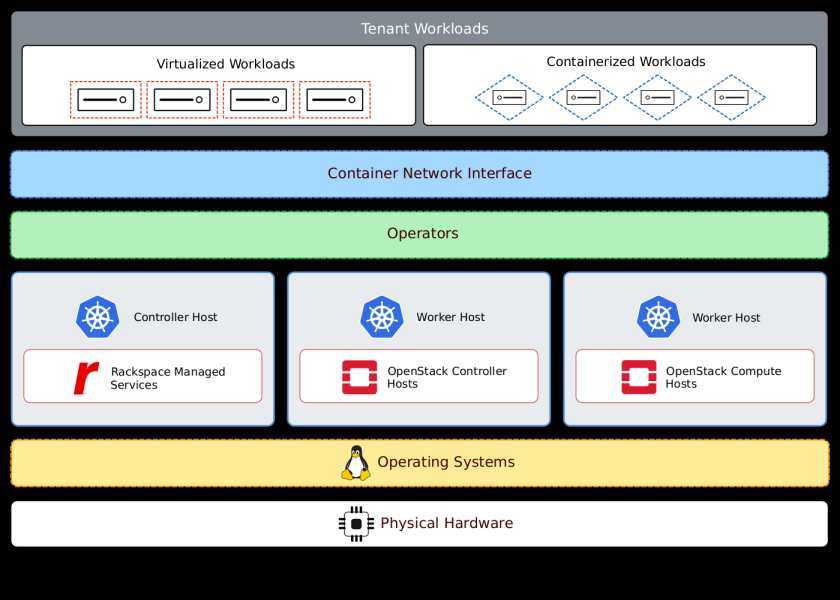The image size is (840, 600).
Task: Click the Tux penguin Operating Systems icon
Action: click(x=358, y=461)
